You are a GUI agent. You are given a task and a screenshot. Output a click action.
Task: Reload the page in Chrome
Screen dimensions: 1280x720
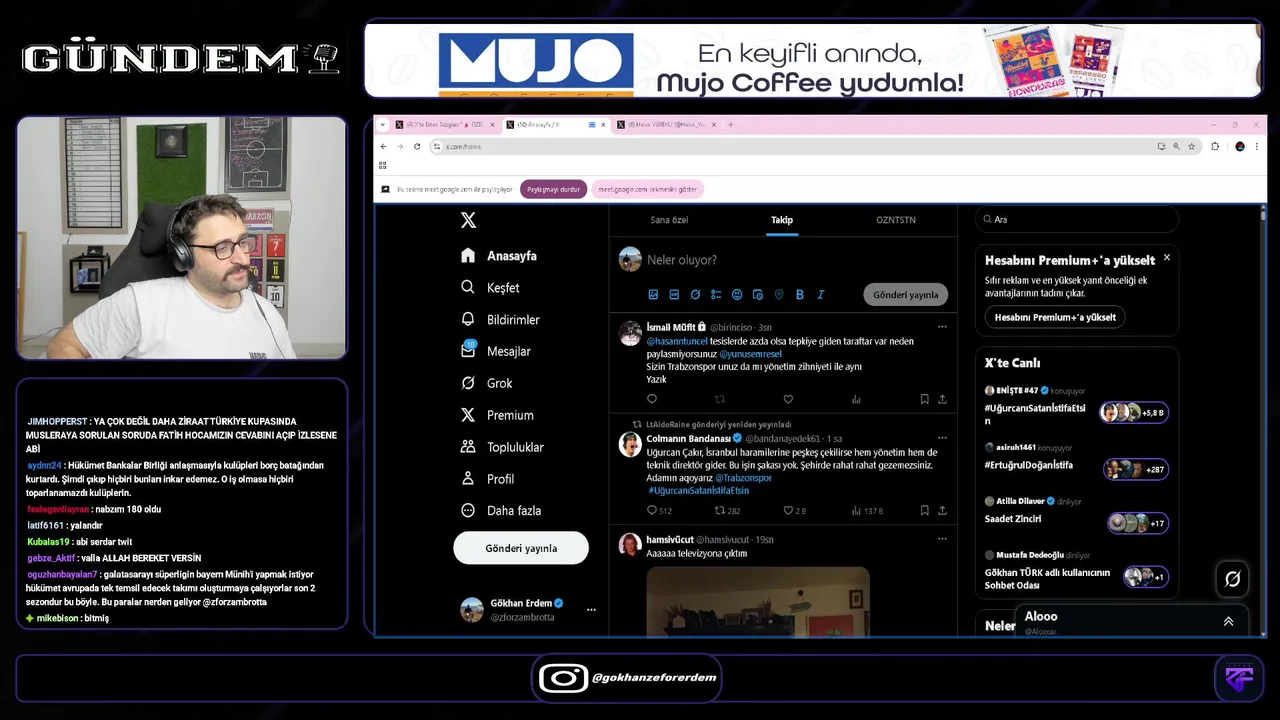click(x=416, y=146)
